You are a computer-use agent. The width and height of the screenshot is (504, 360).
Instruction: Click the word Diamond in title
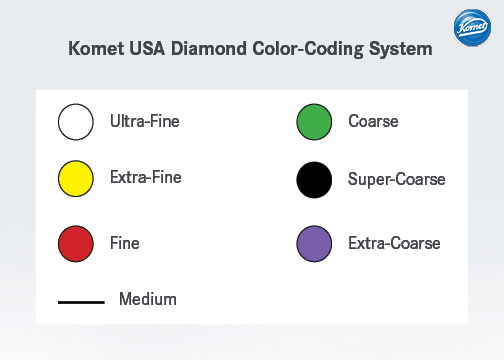(x=209, y=48)
